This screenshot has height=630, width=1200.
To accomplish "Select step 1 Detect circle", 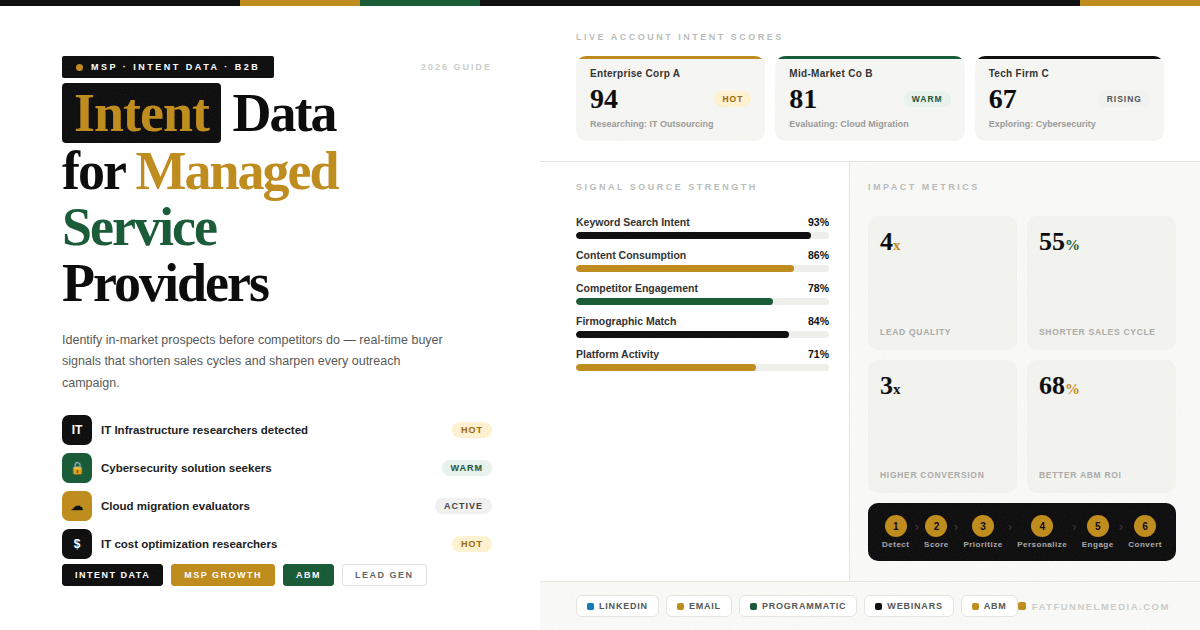I will 896,526.
